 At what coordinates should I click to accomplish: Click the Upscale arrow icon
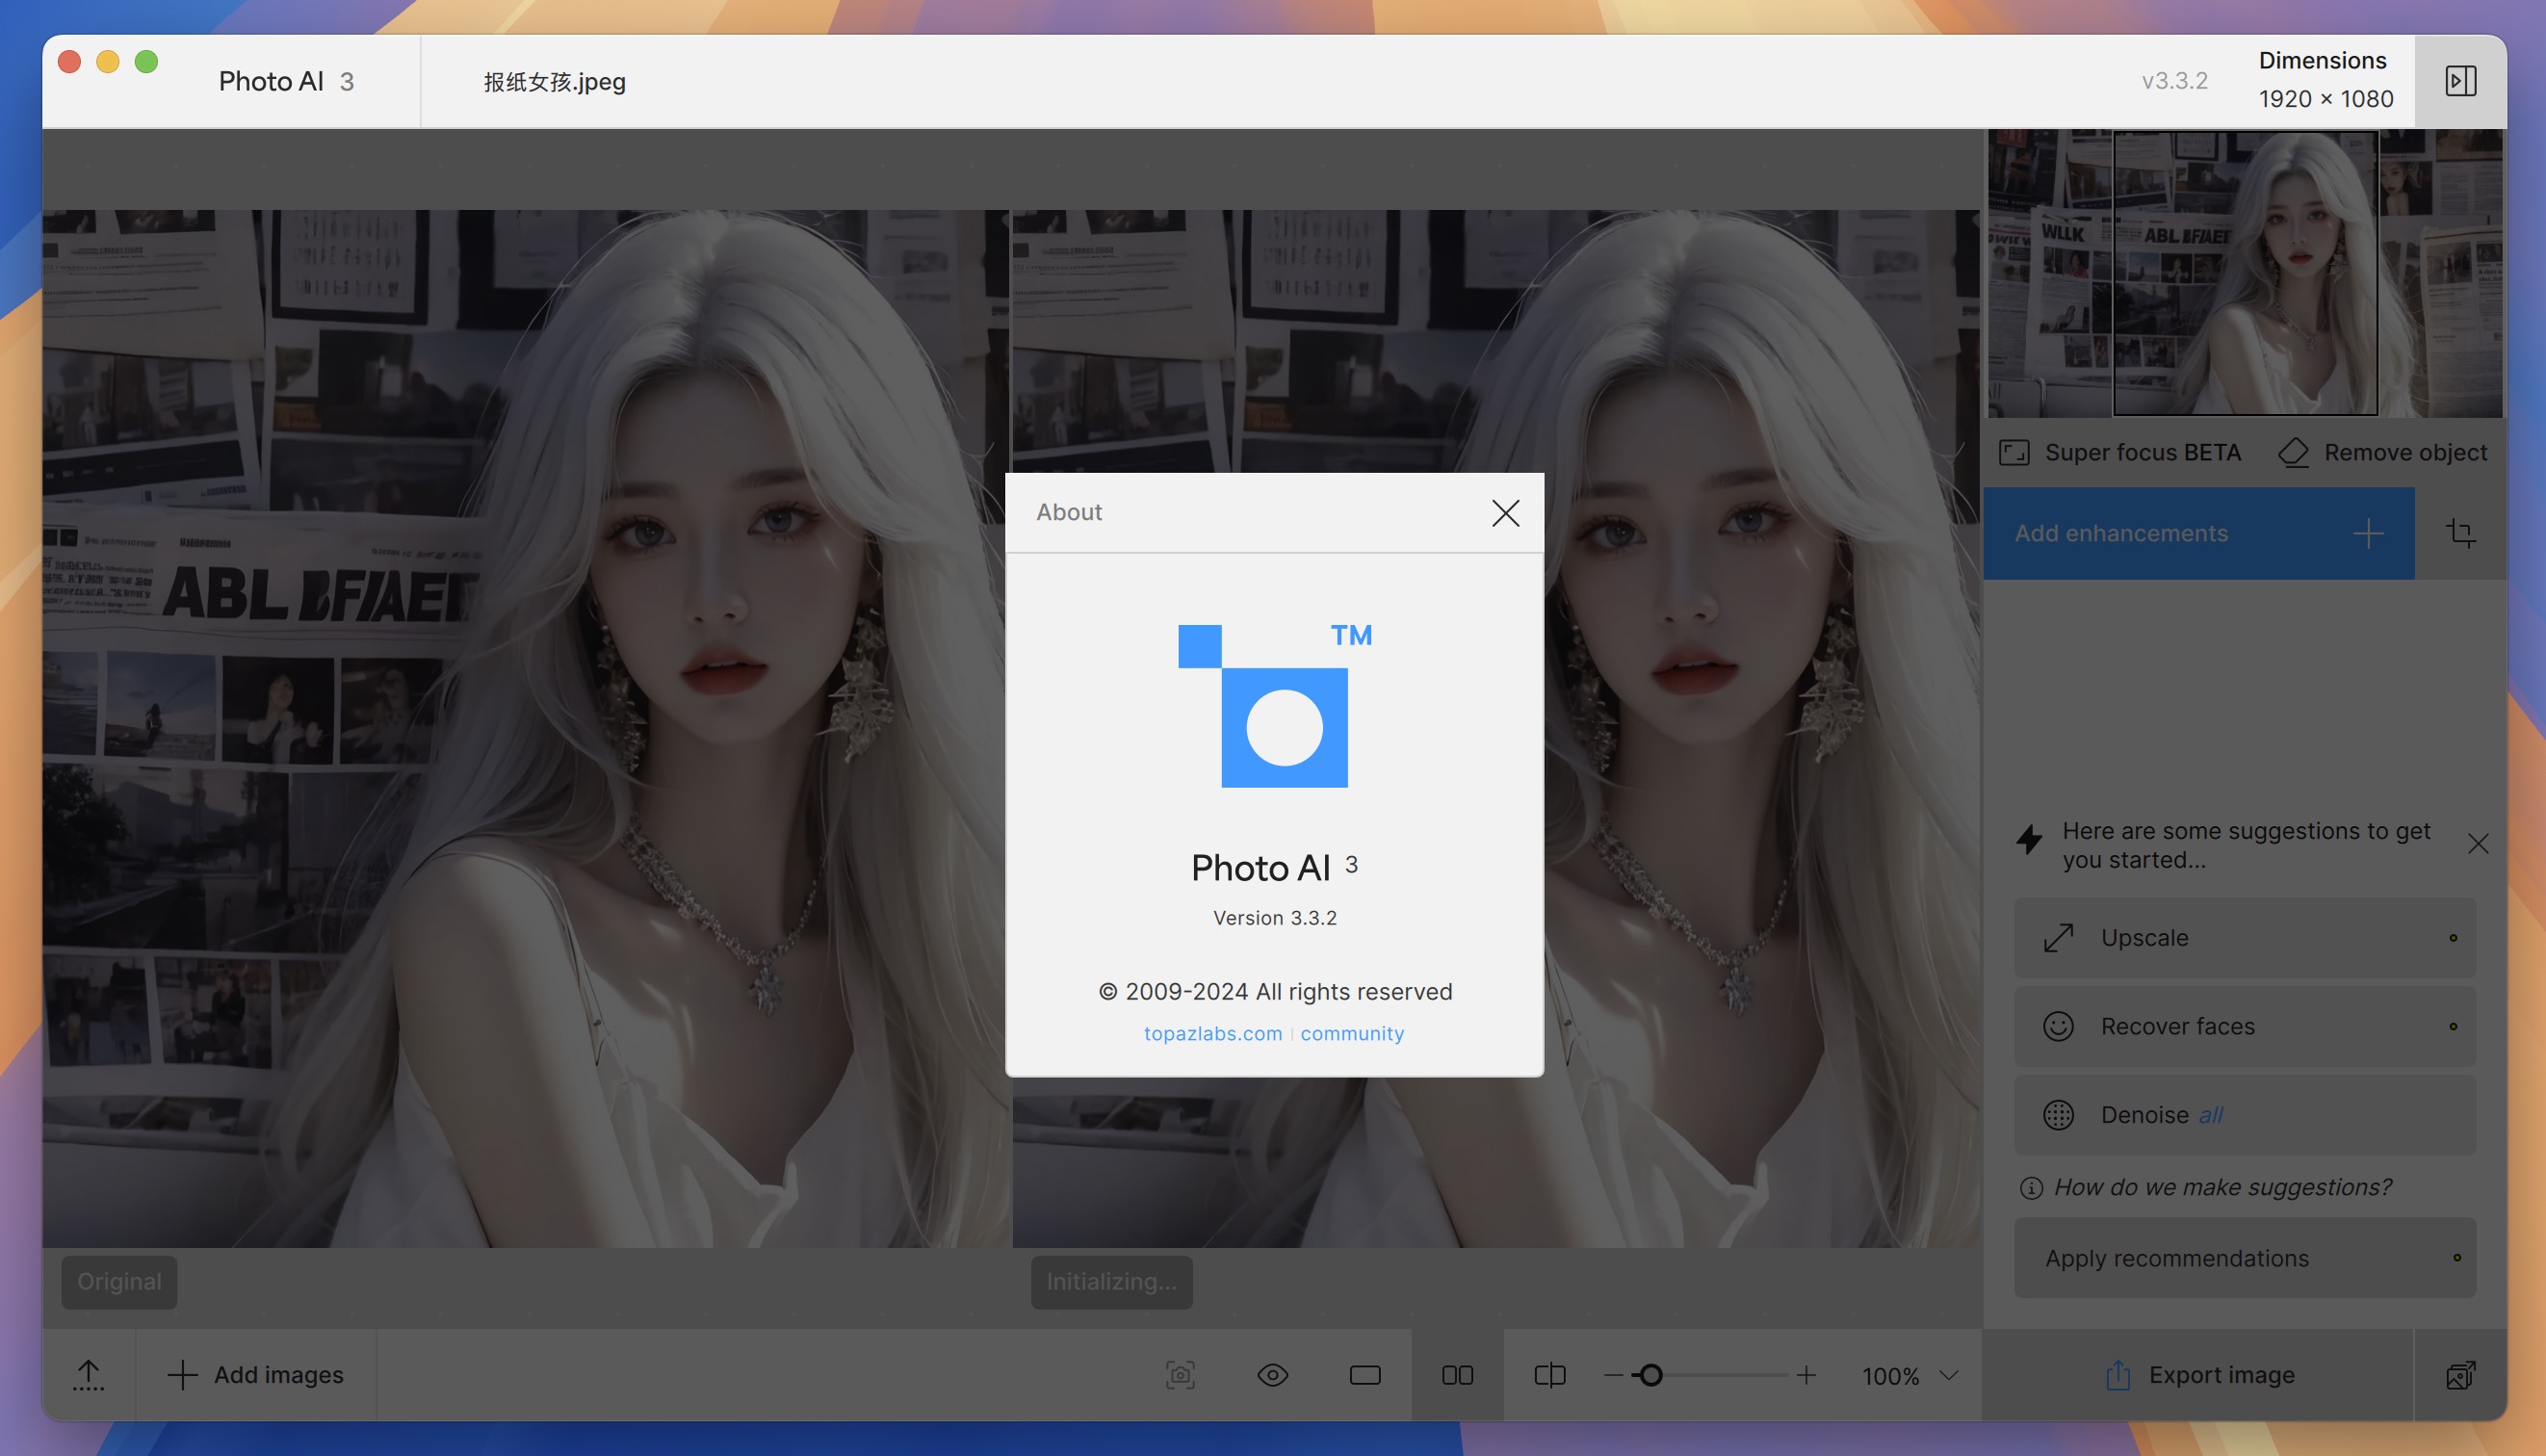coord(2058,938)
